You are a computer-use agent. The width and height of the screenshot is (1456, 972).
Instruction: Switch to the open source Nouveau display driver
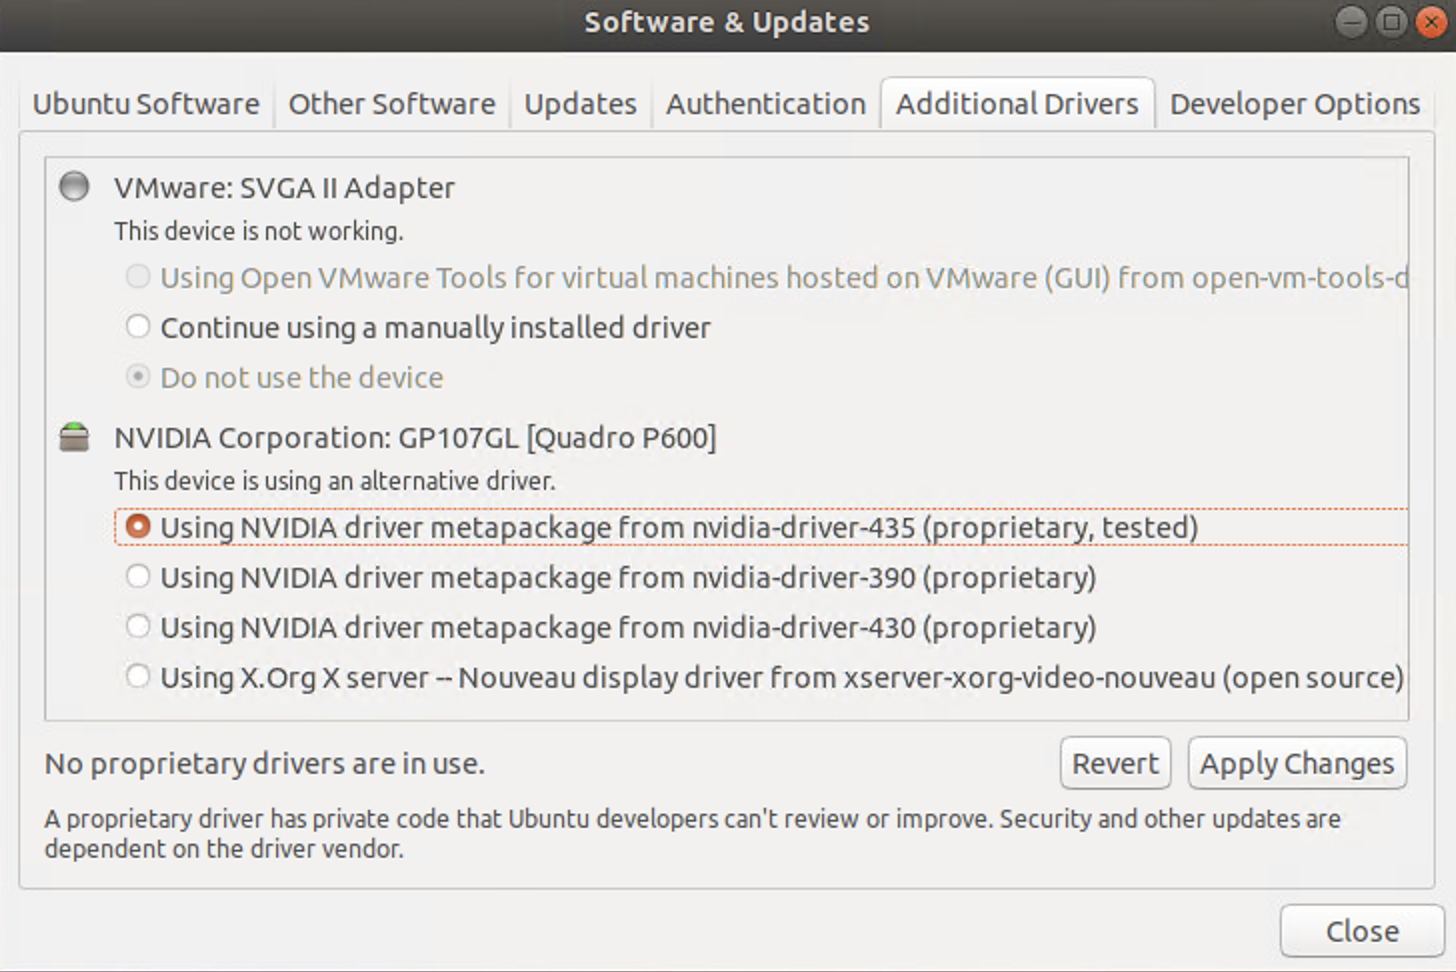click(x=138, y=677)
